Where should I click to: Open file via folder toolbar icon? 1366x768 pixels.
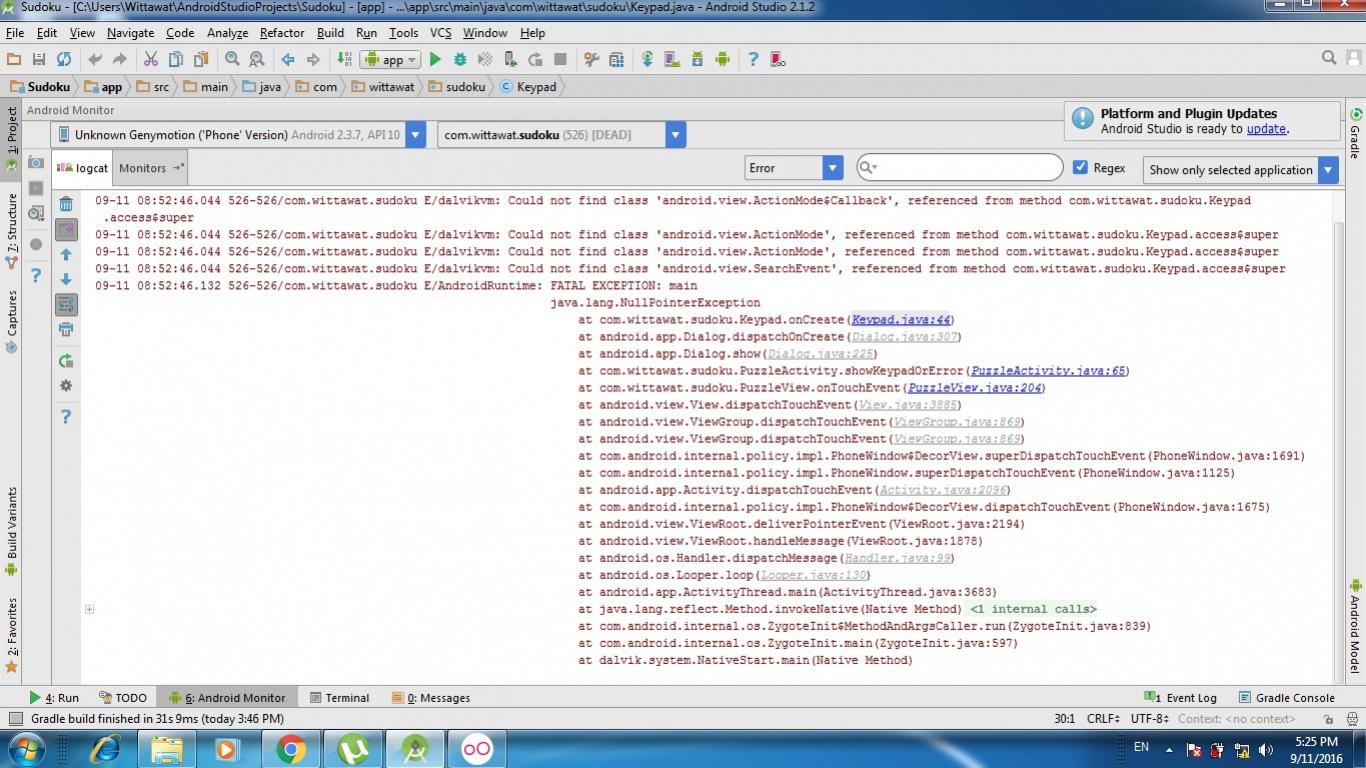tap(14, 60)
